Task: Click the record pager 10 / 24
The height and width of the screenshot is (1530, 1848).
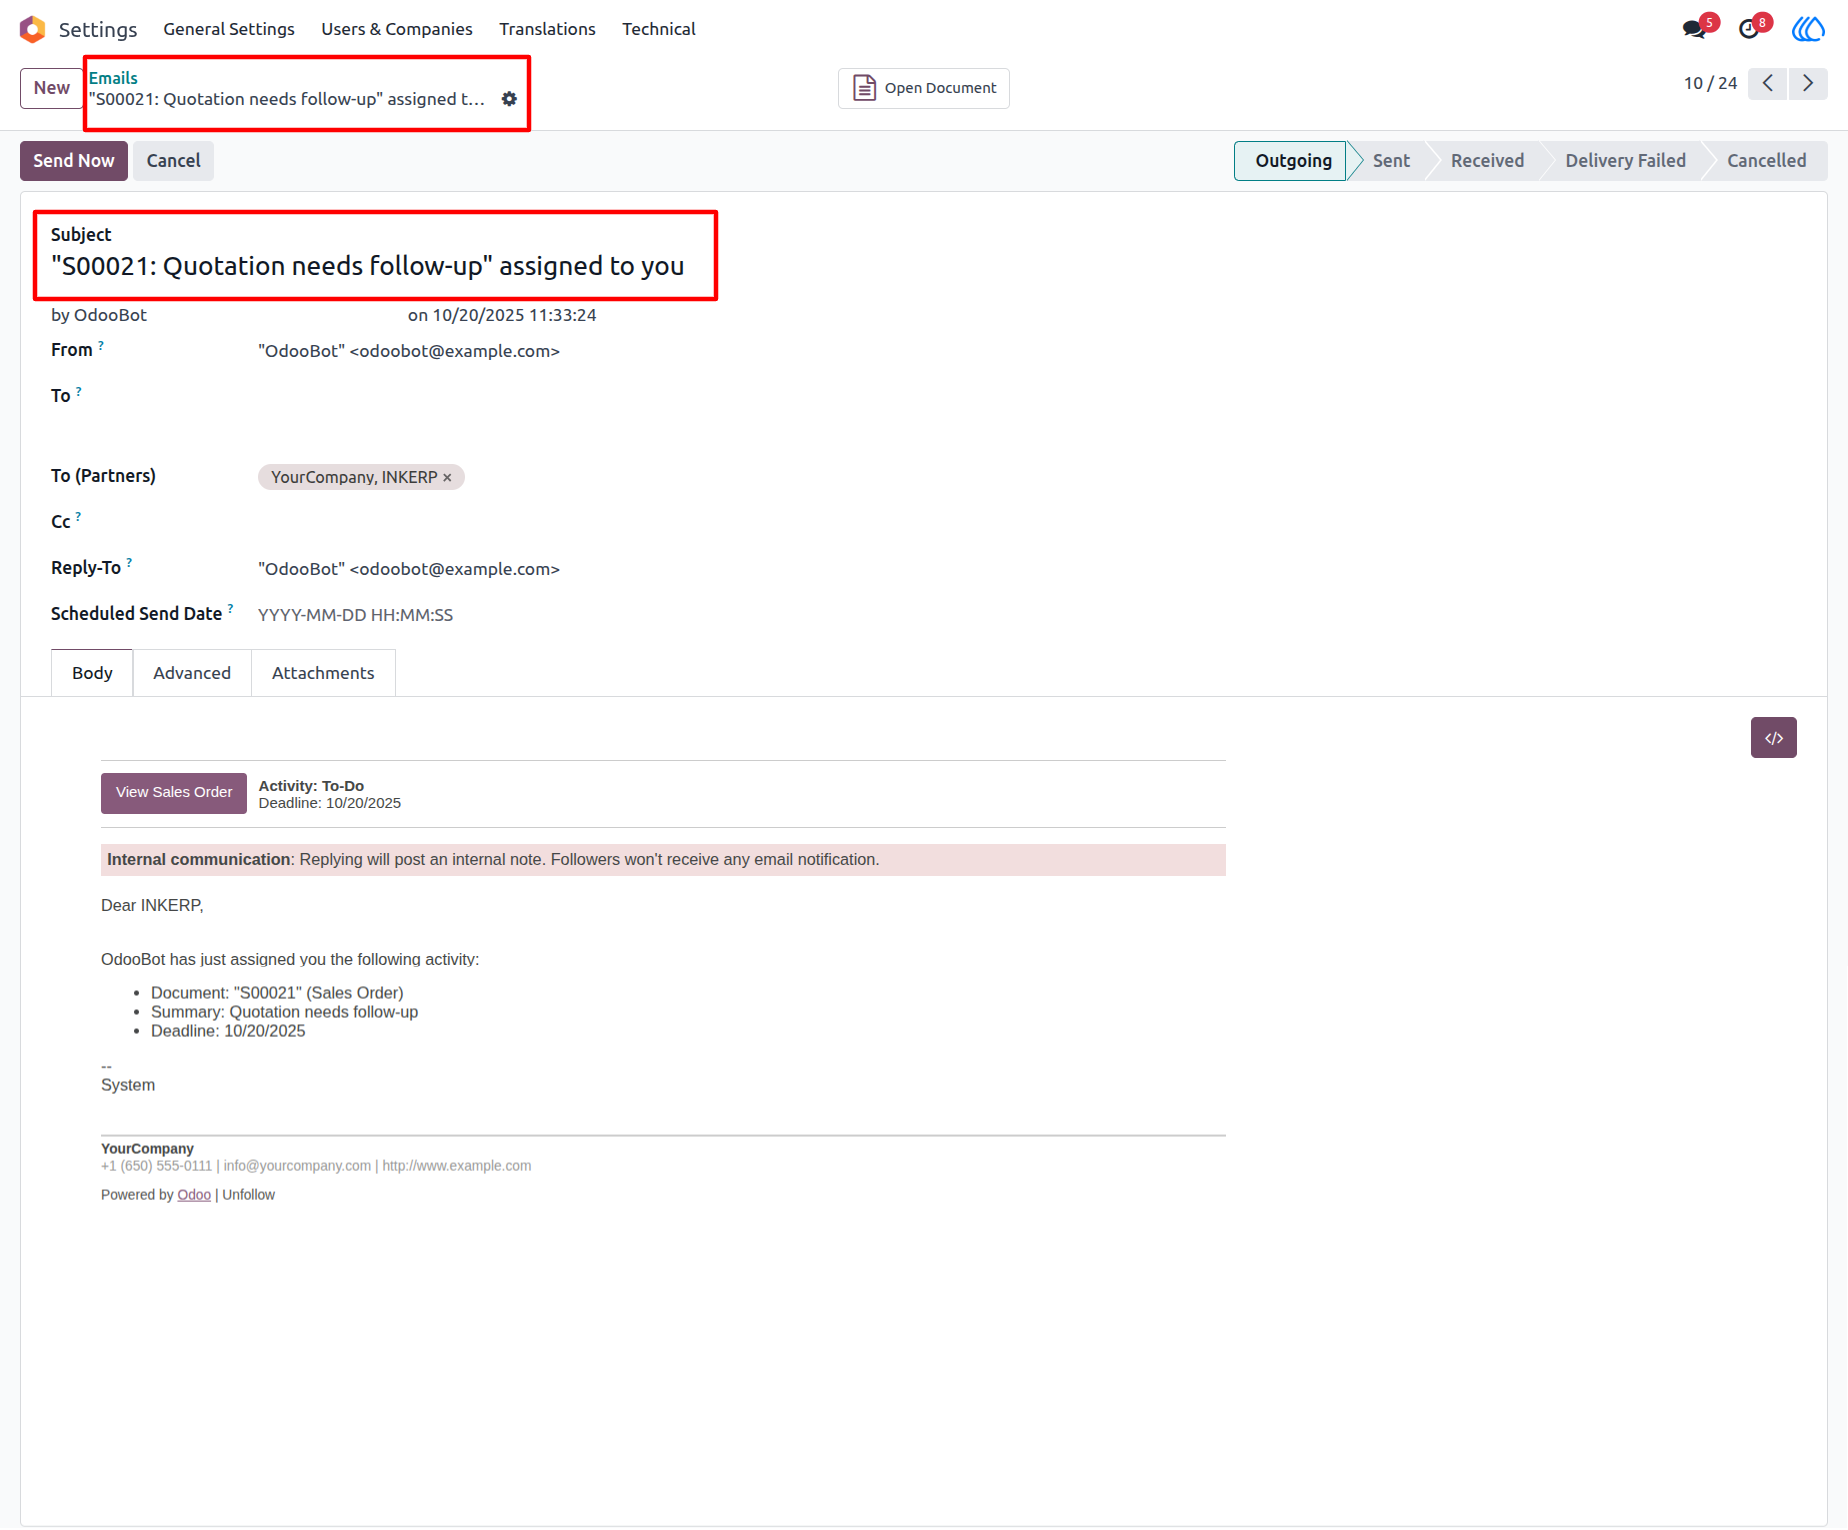Action: (x=1710, y=83)
